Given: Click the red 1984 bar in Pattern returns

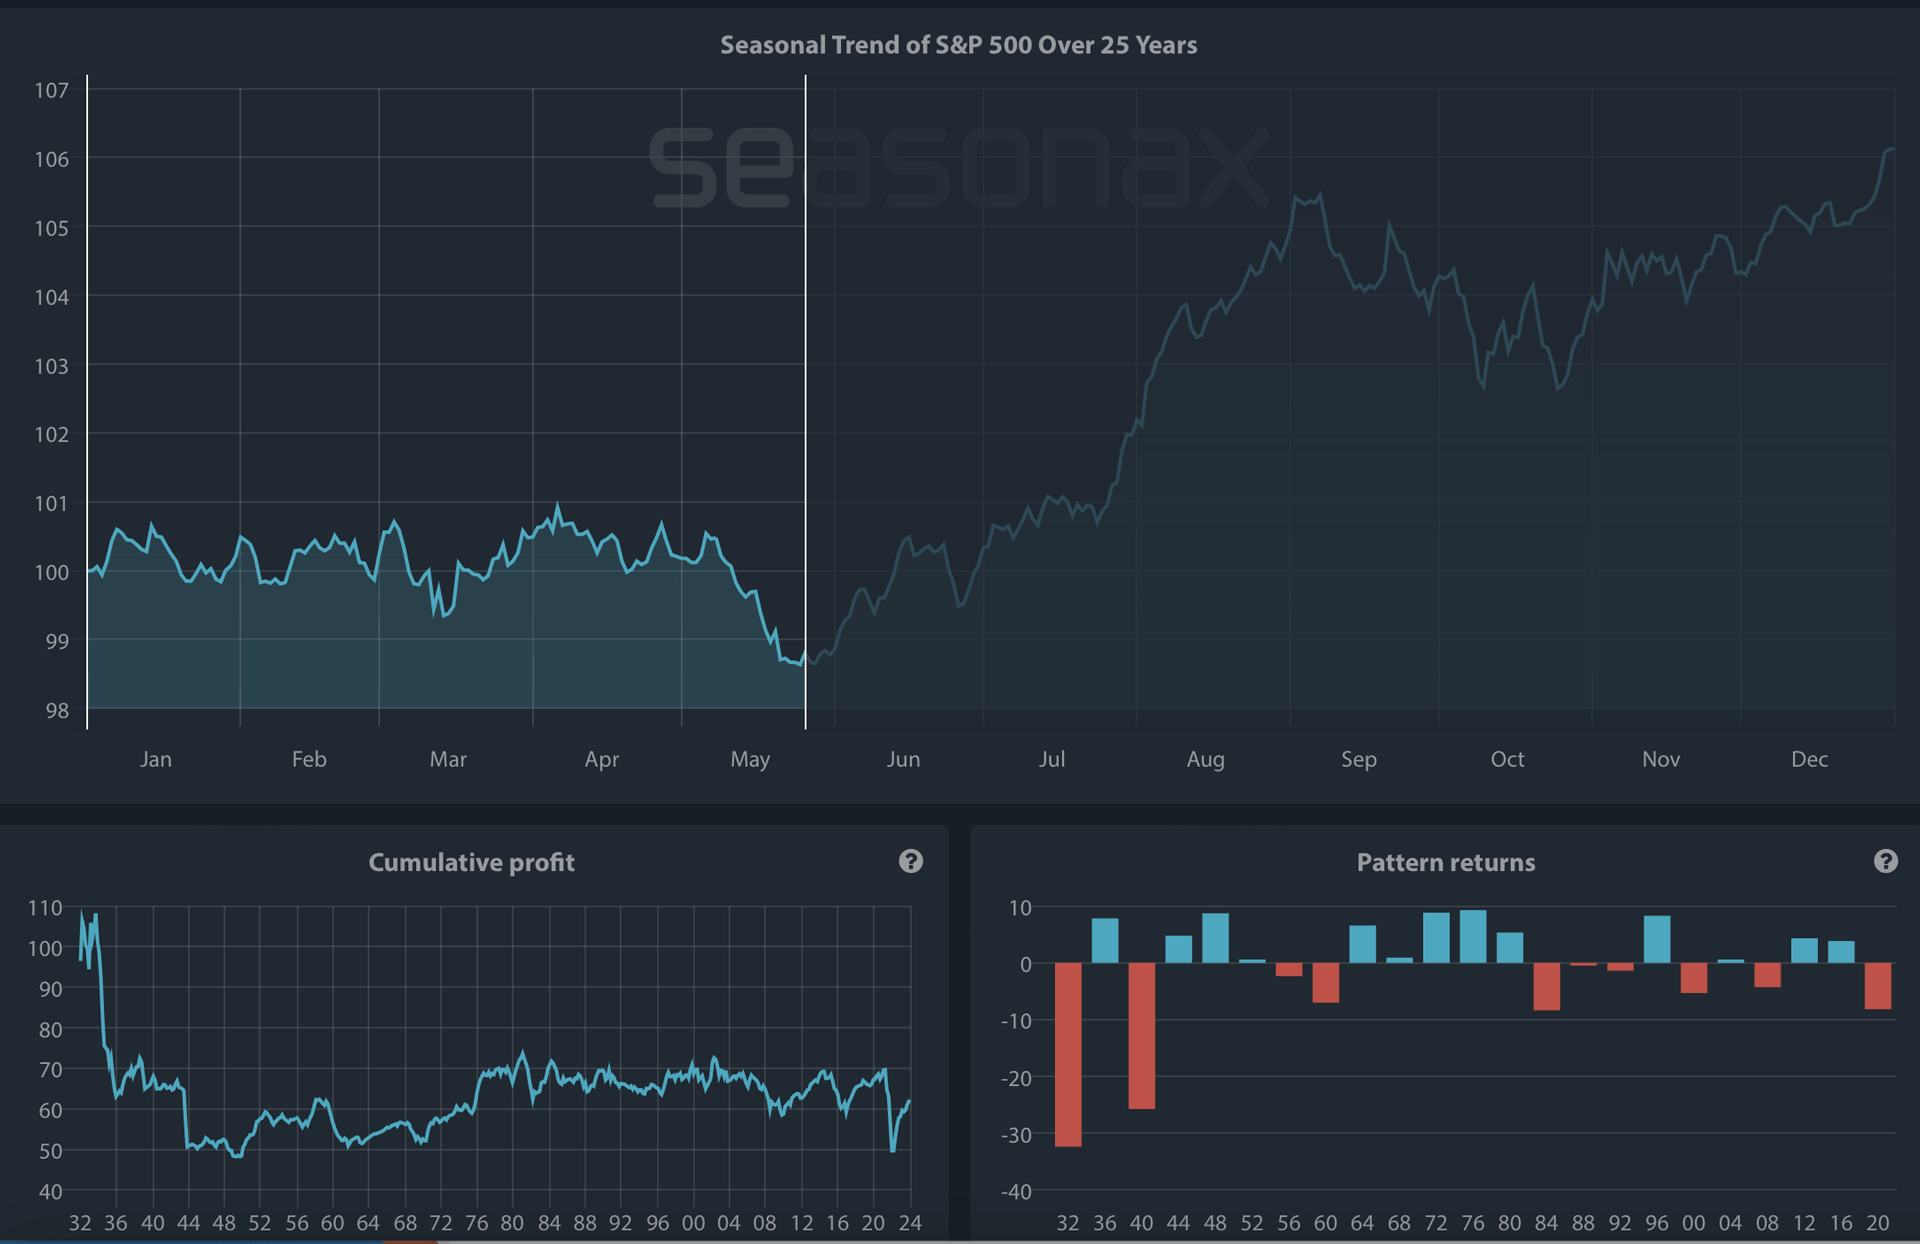Looking at the screenshot, I should [1547, 986].
